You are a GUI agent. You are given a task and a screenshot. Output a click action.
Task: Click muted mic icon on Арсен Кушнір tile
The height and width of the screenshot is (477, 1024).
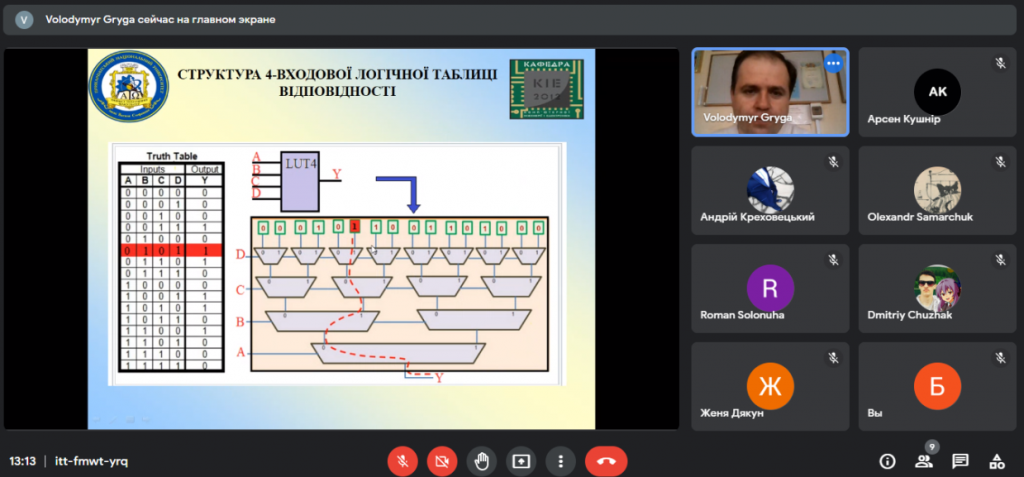point(1000,63)
